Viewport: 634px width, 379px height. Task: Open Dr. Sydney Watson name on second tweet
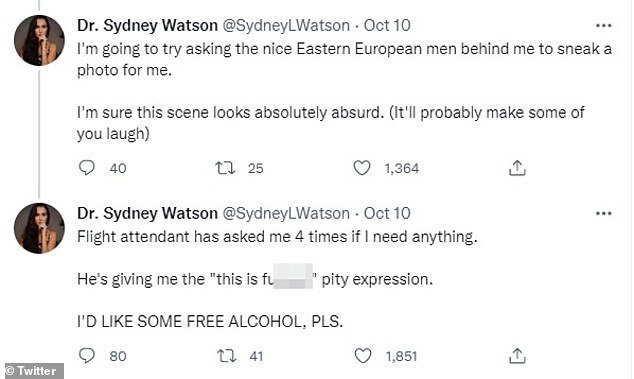pyautogui.click(x=147, y=213)
